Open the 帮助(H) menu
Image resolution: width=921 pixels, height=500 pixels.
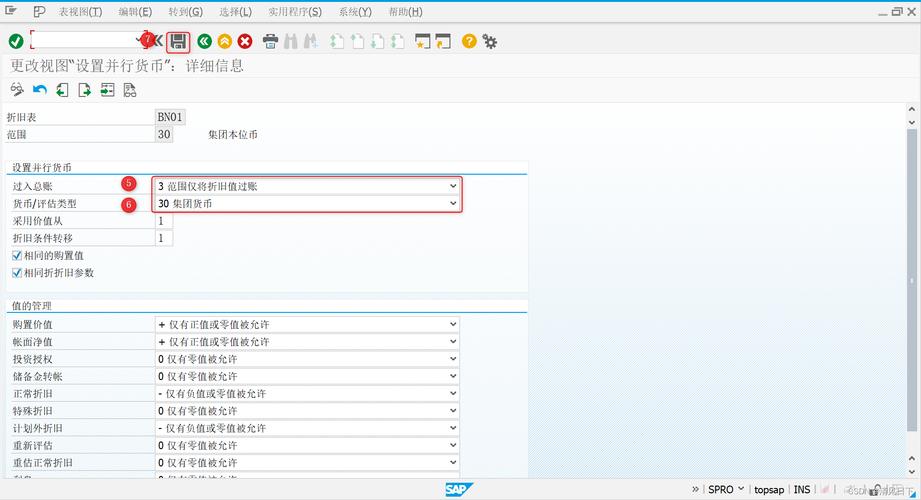point(405,12)
